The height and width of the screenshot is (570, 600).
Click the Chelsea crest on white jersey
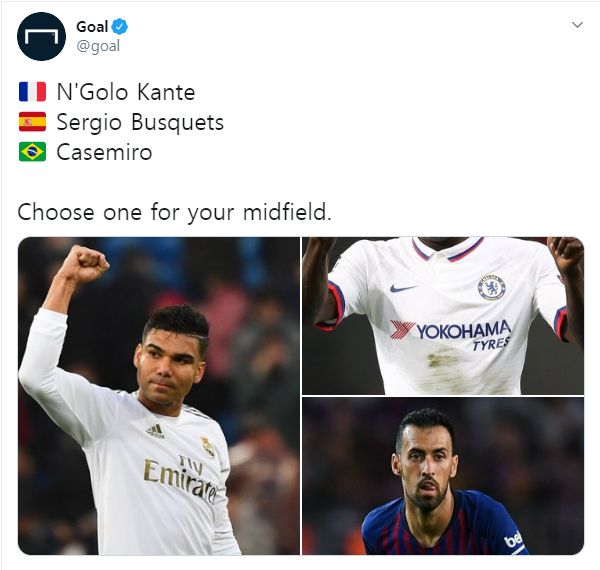(x=492, y=287)
